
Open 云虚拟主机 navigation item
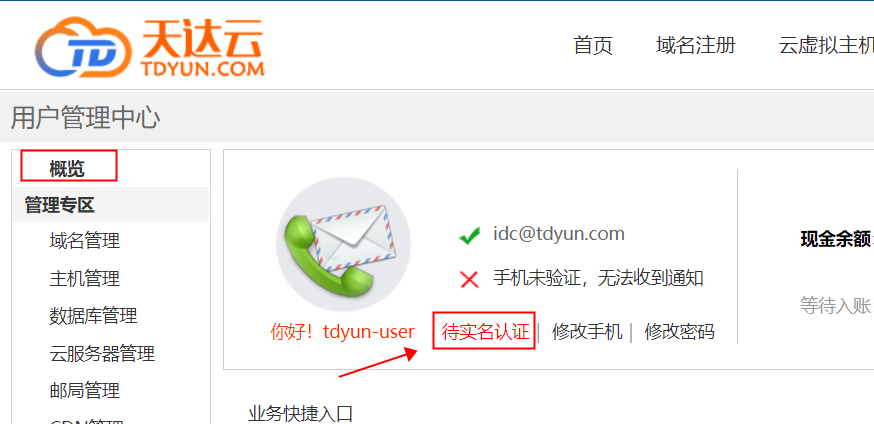(x=826, y=45)
